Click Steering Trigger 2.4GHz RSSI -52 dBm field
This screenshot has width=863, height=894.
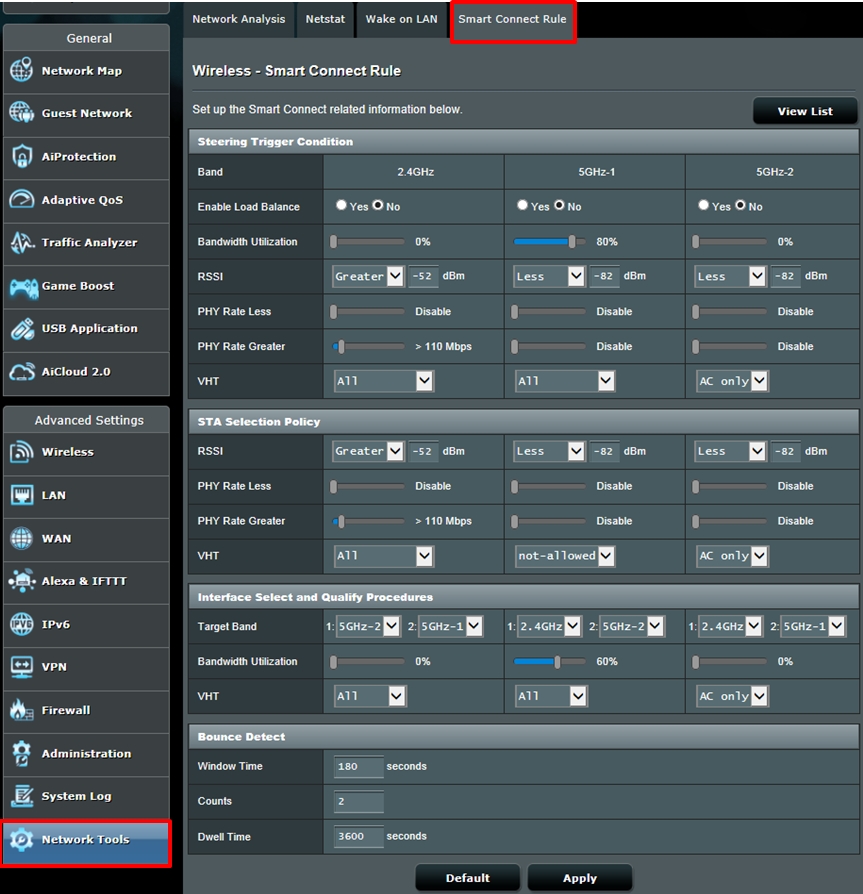(424, 277)
